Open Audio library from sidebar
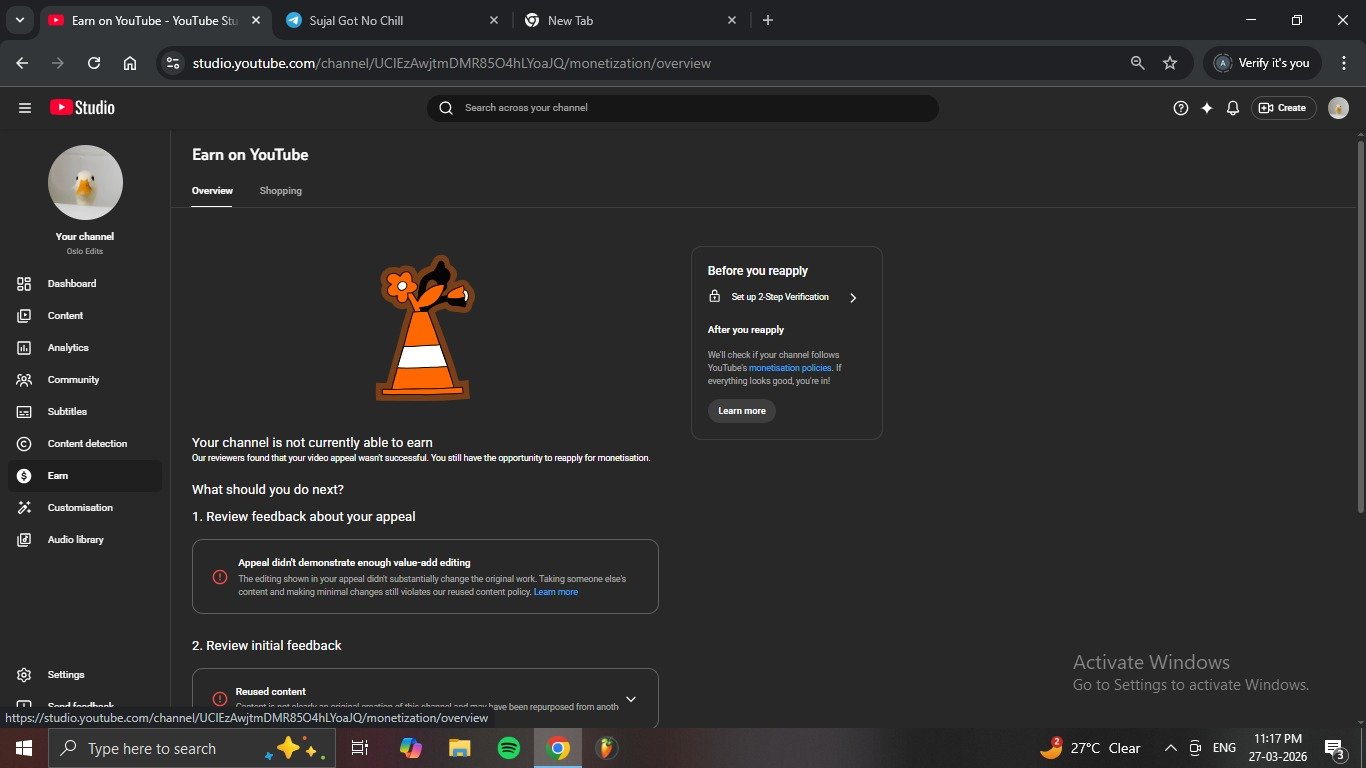Image resolution: width=1366 pixels, height=768 pixels. click(x=75, y=540)
